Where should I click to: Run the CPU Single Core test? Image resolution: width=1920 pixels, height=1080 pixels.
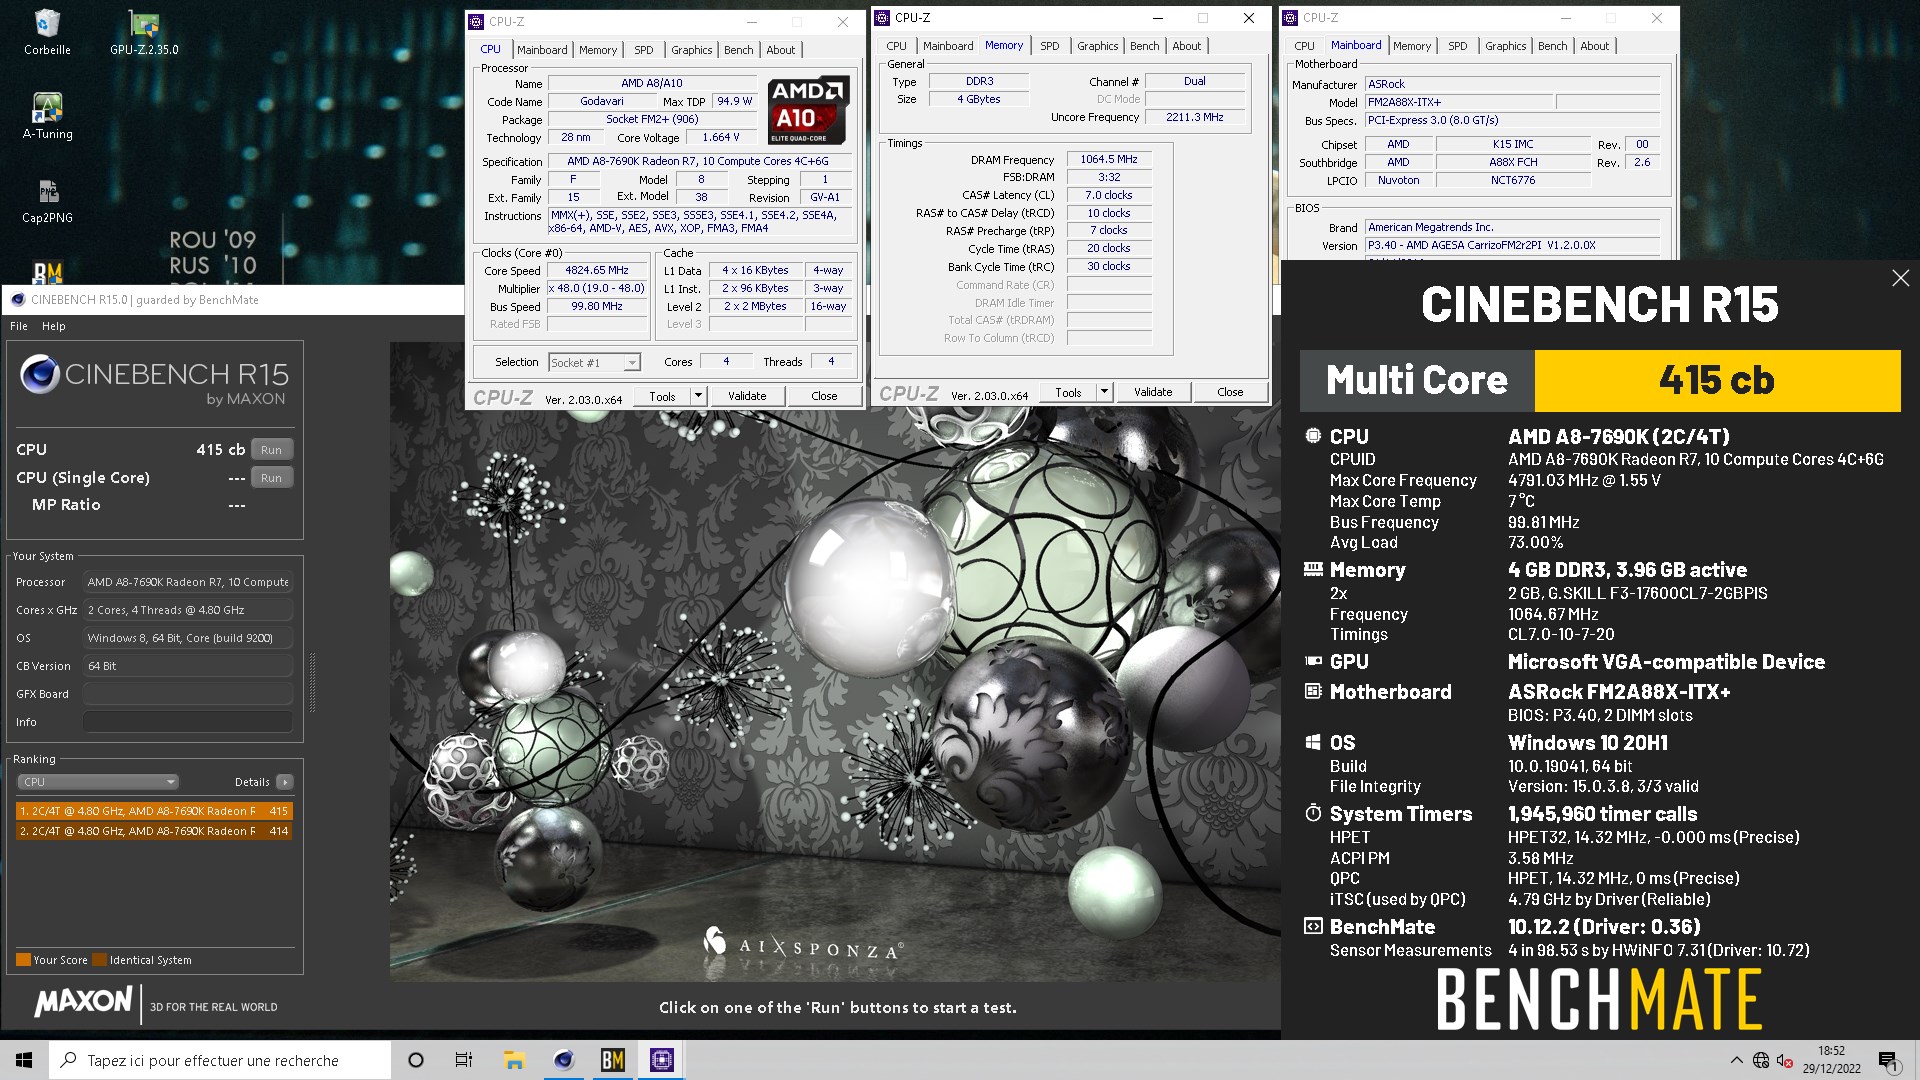pyautogui.click(x=271, y=478)
